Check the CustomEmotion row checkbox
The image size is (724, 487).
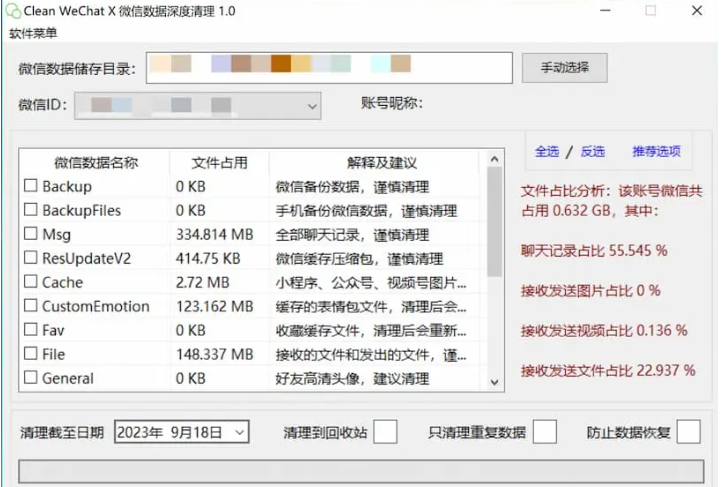(30, 306)
